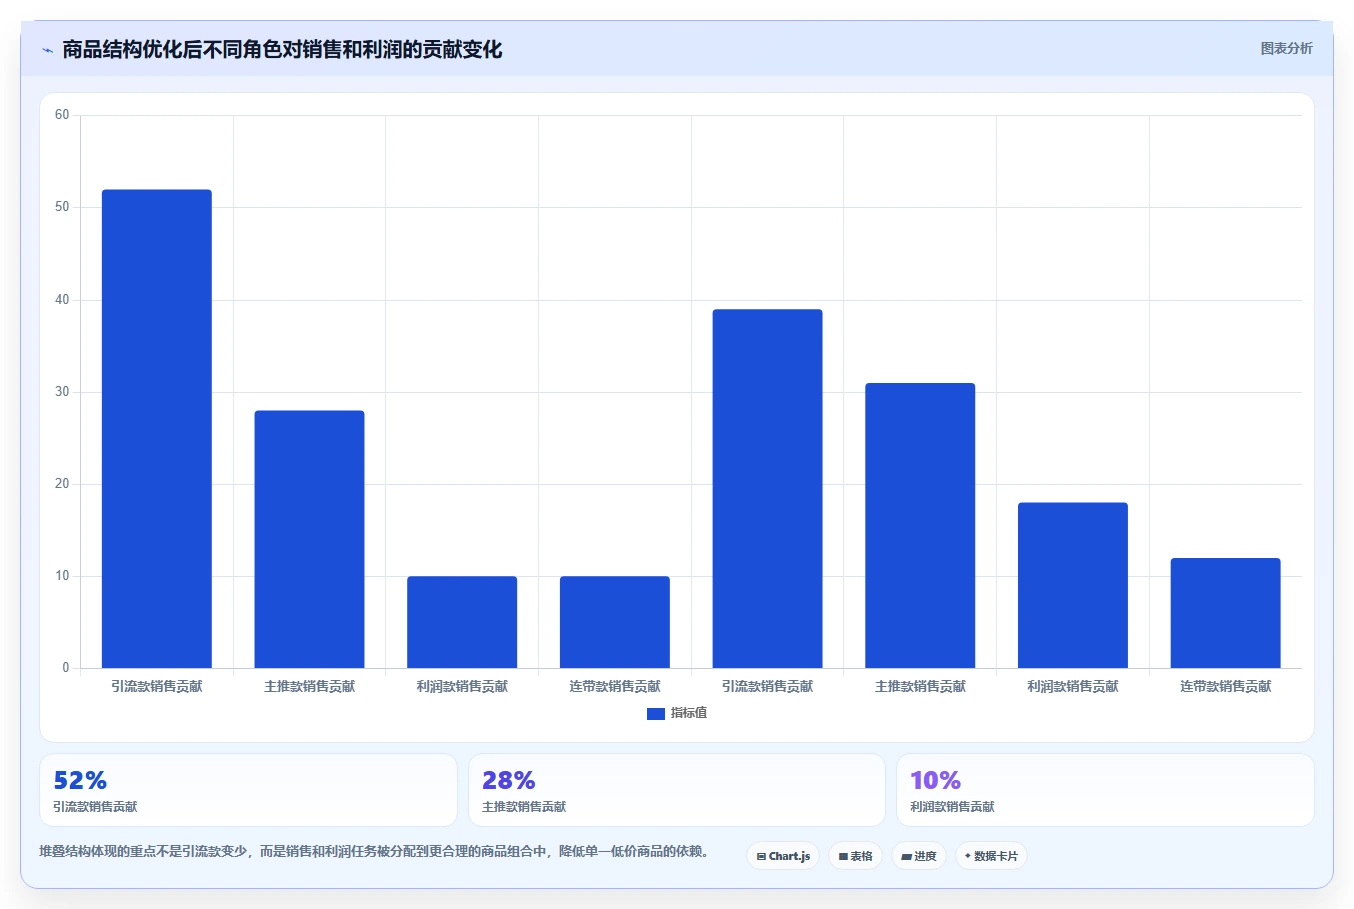This screenshot has height=909, width=1354.
Task: Click the 指标值 legend text
Action: pyautogui.click(x=689, y=713)
